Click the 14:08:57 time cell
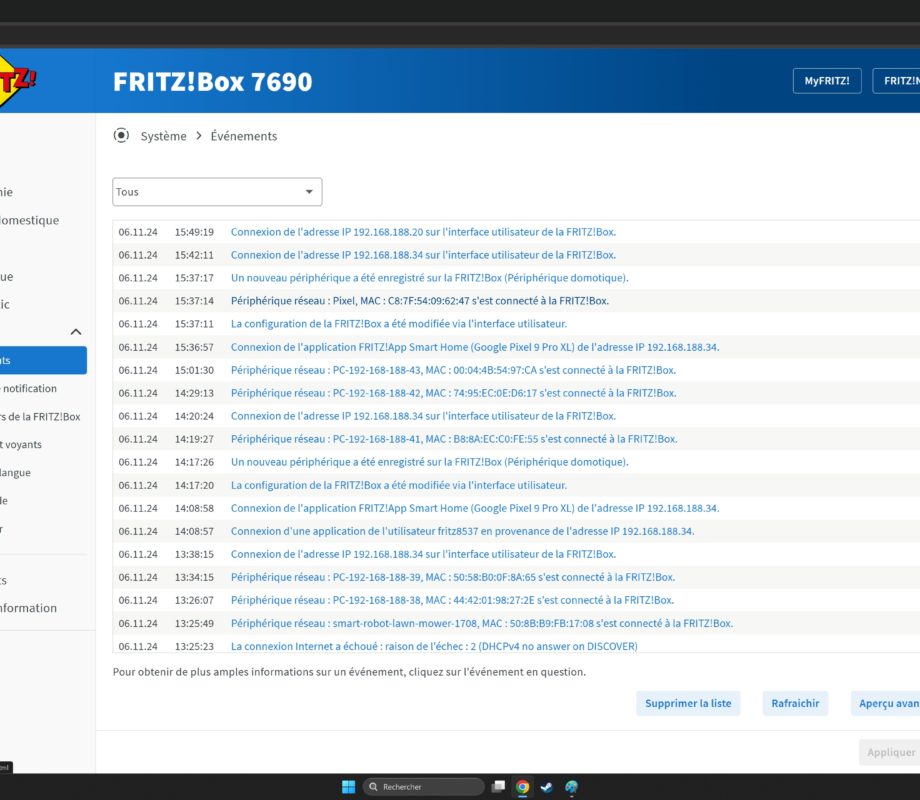Screen dimensions: 920x800 coord(194,531)
